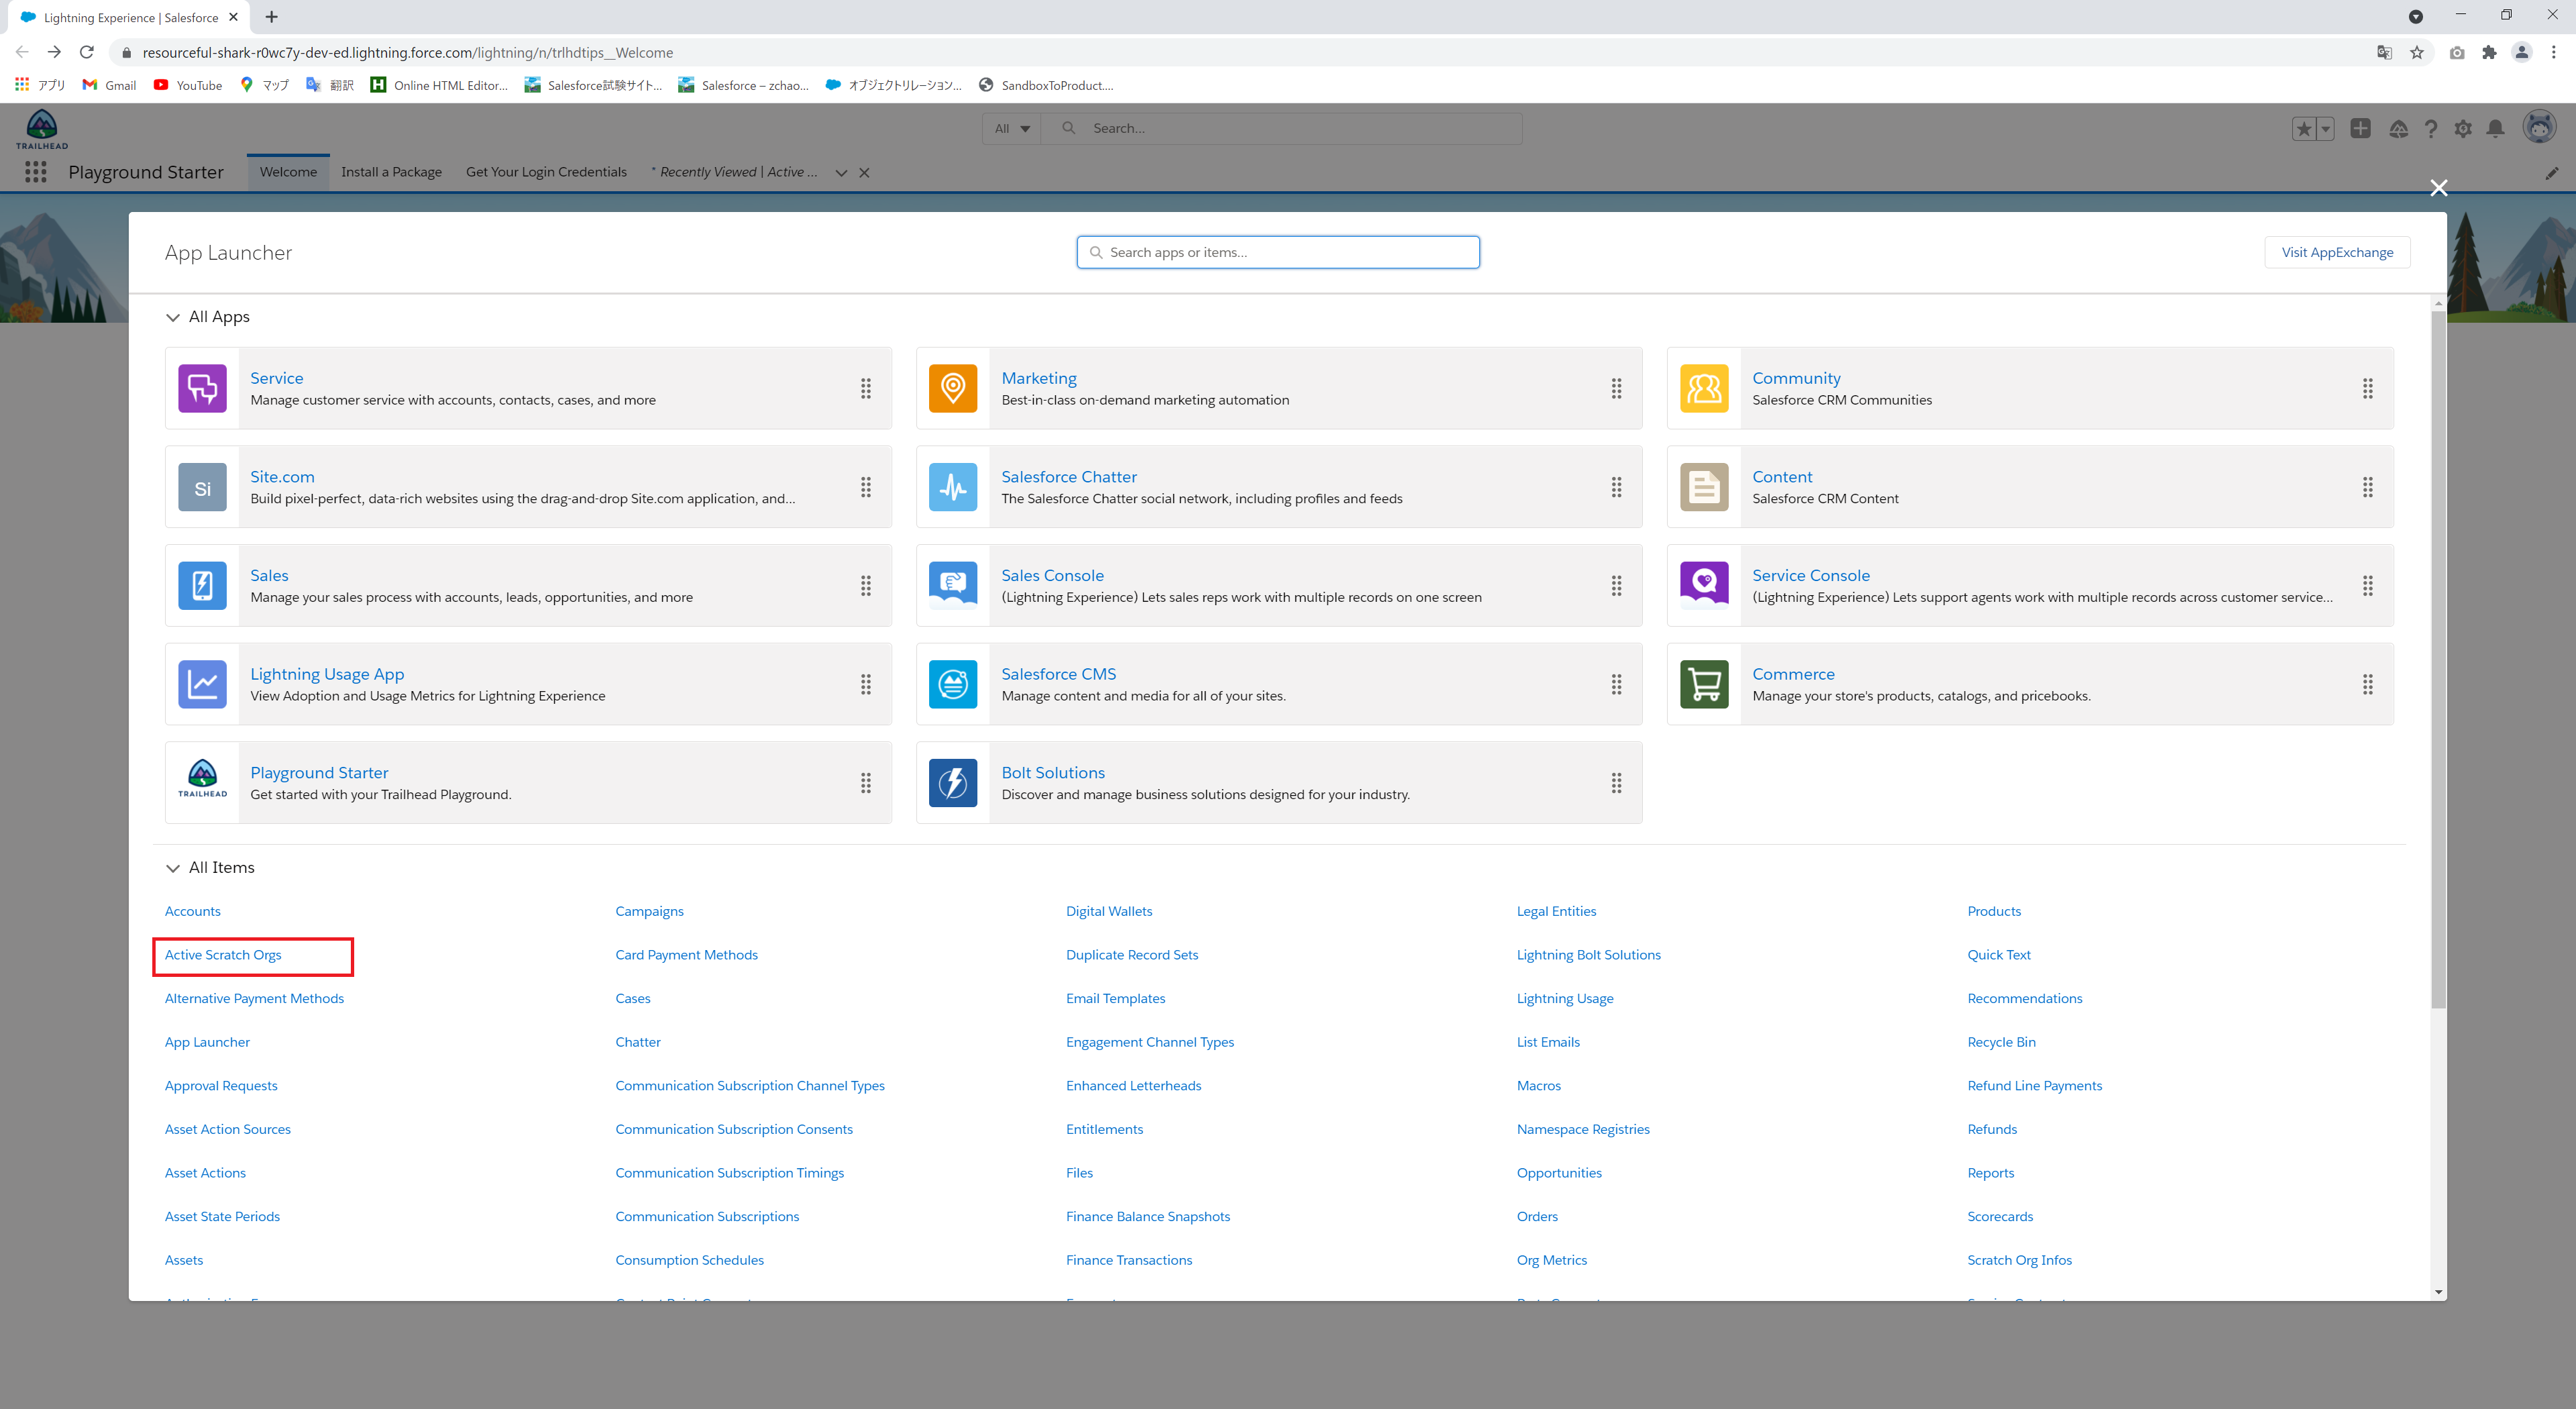Open the Digital Wallets link

pos(1109,911)
